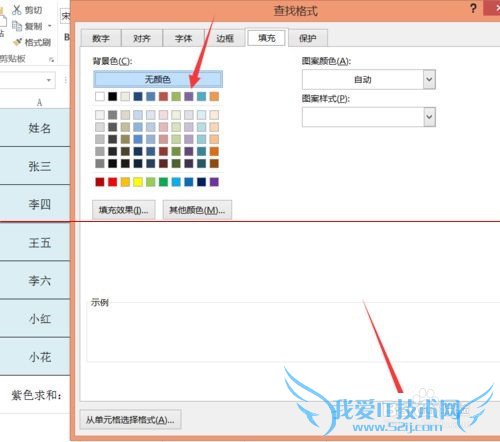The height and width of the screenshot is (442, 500).
Task: Pick the black swatch in theme row
Action: point(113,96)
